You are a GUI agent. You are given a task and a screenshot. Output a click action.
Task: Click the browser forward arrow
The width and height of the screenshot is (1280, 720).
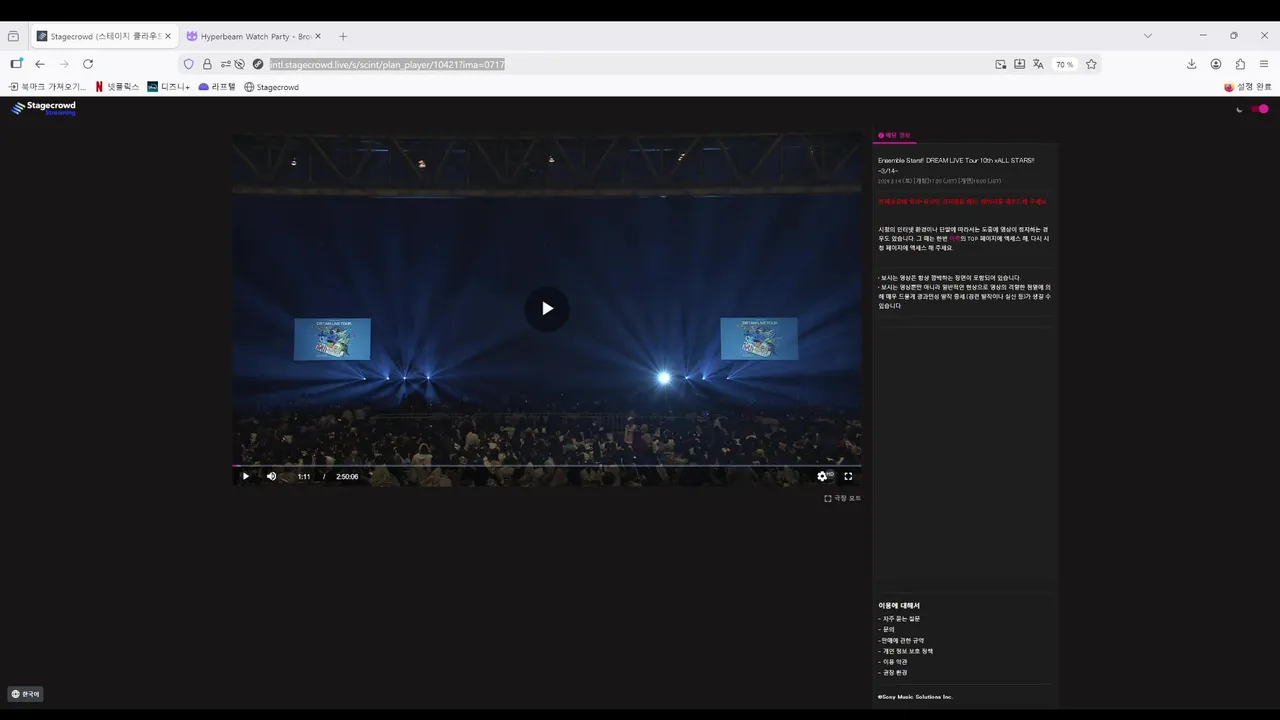click(64, 64)
